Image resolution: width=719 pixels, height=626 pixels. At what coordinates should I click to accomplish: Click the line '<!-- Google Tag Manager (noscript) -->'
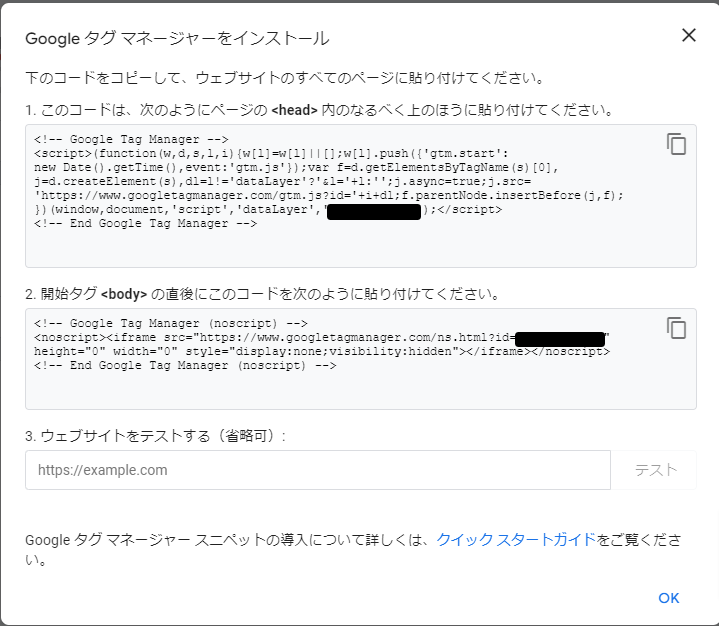[171, 323]
